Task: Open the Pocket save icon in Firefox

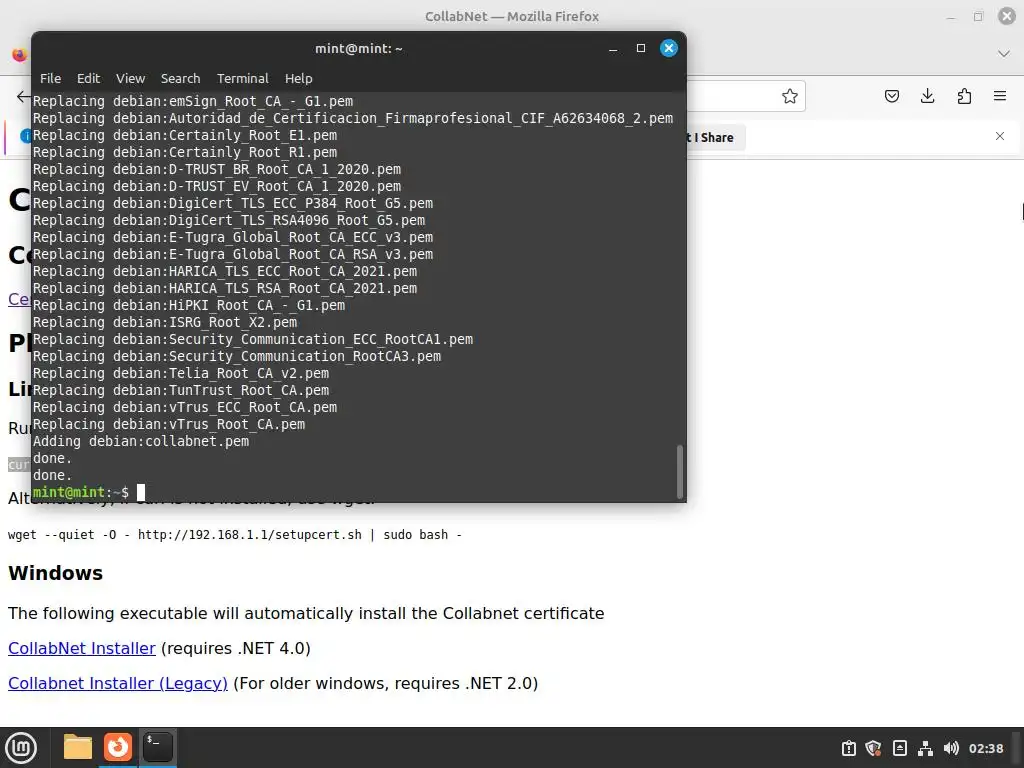Action: click(891, 97)
